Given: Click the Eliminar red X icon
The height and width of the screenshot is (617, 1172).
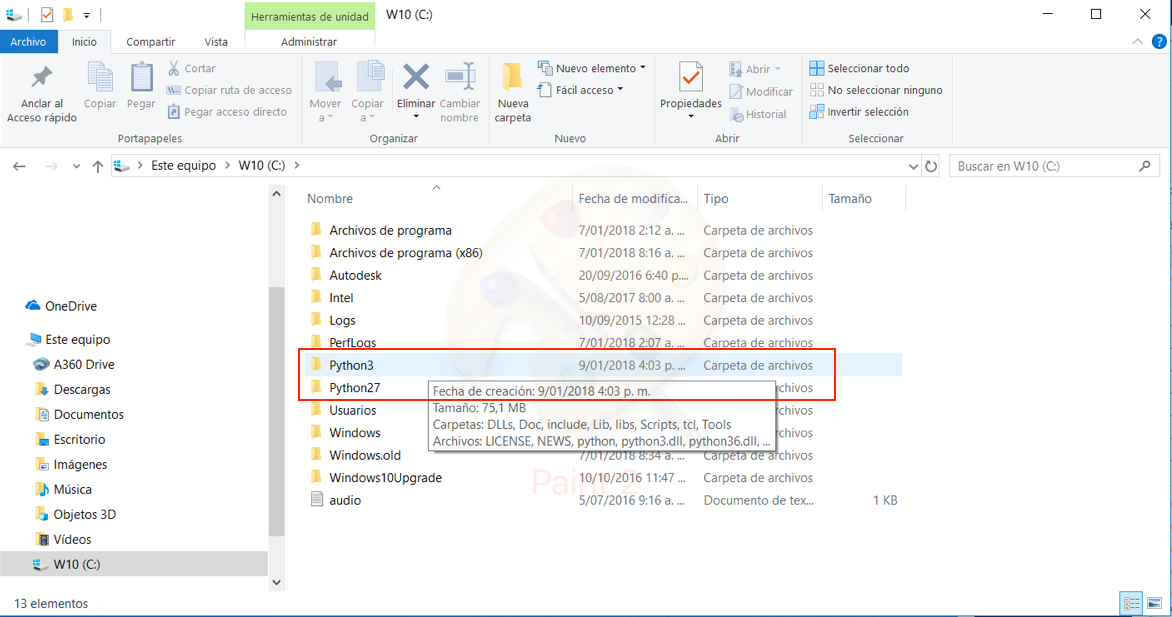Looking at the screenshot, I should (416, 77).
